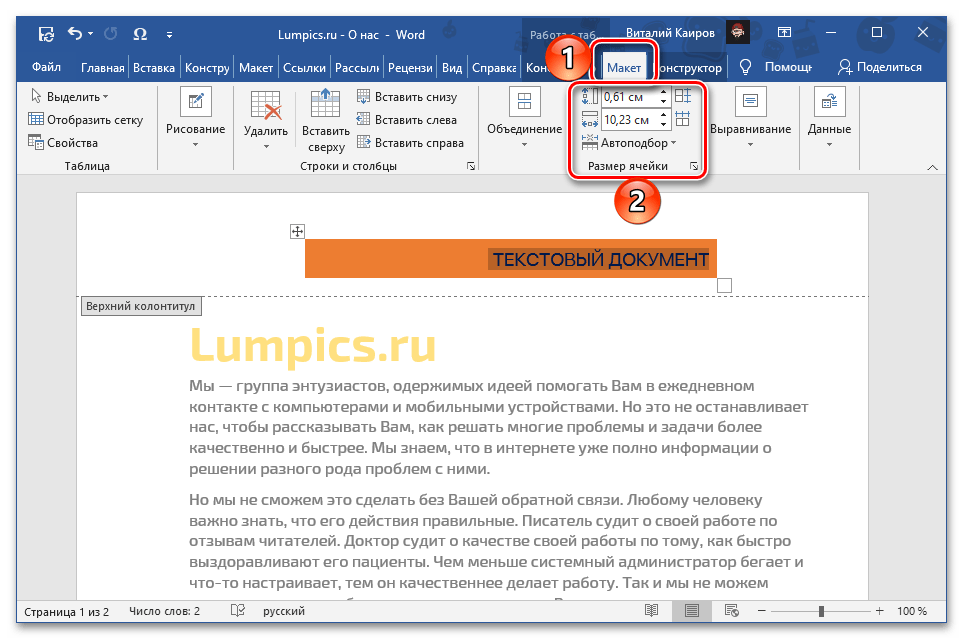
Task: Open the Файл menu
Action: click(x=46, y=67)
